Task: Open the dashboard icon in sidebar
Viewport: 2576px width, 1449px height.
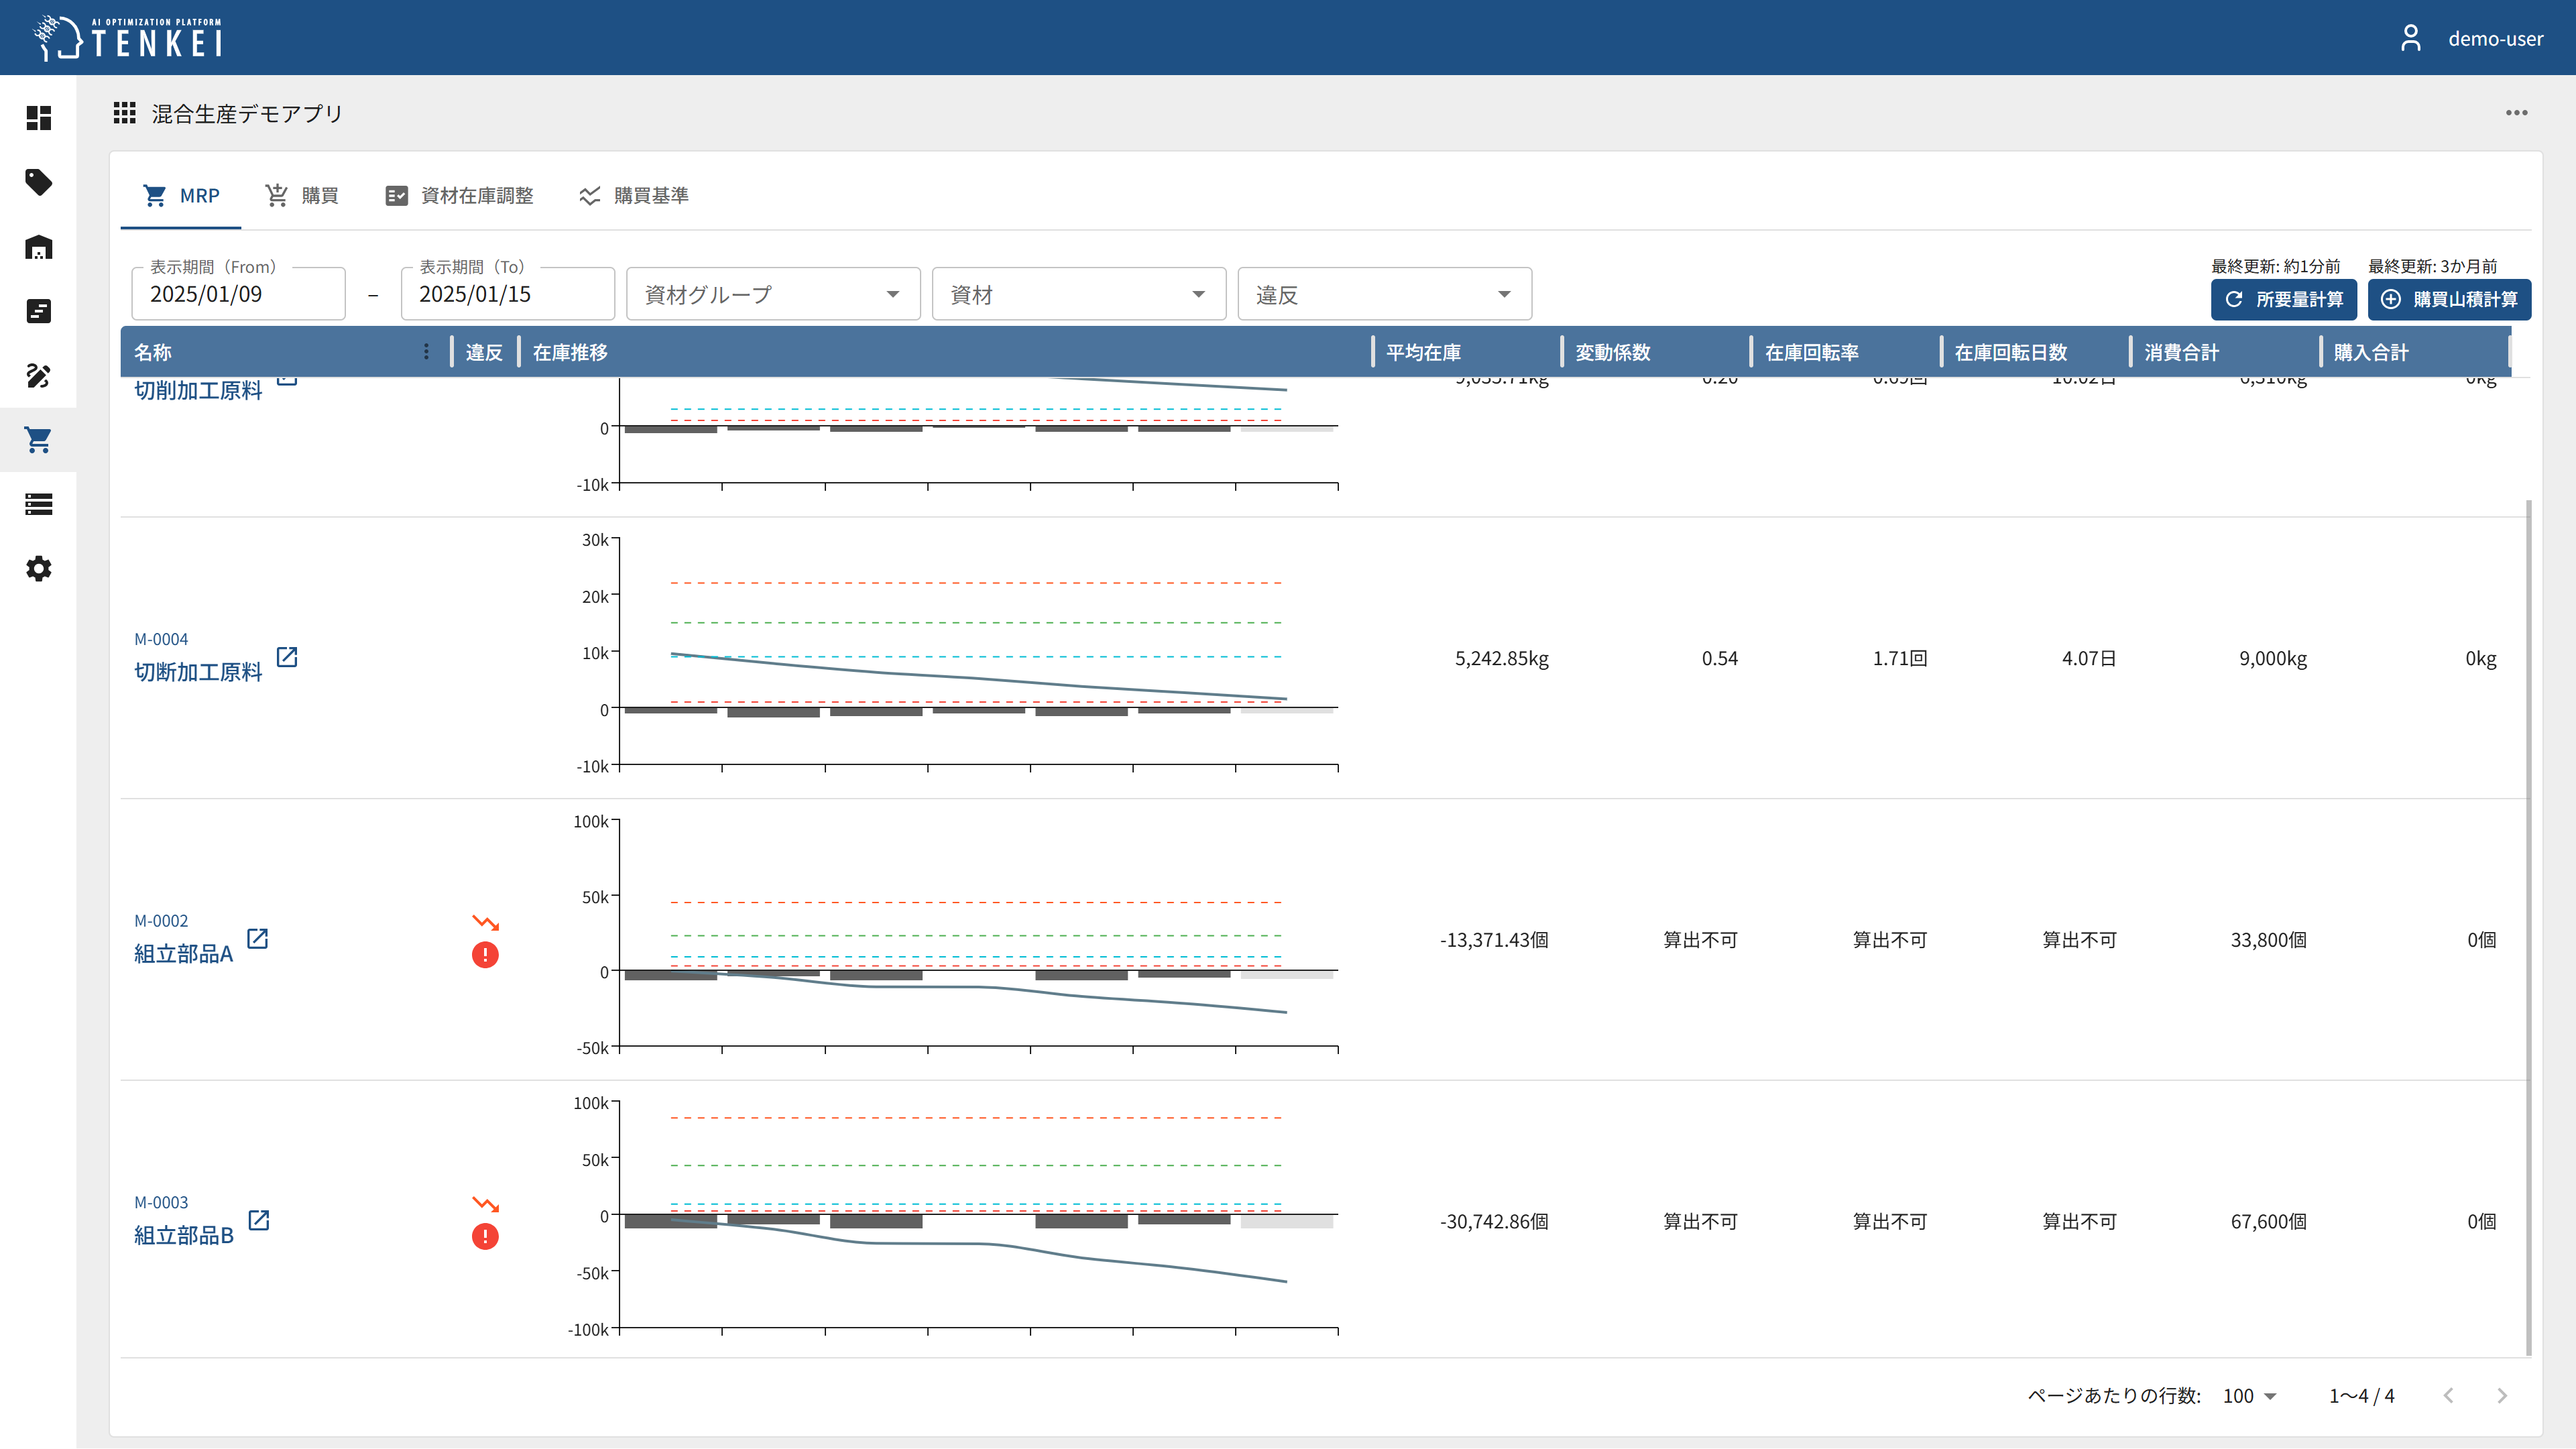Action: coord(38,118)
